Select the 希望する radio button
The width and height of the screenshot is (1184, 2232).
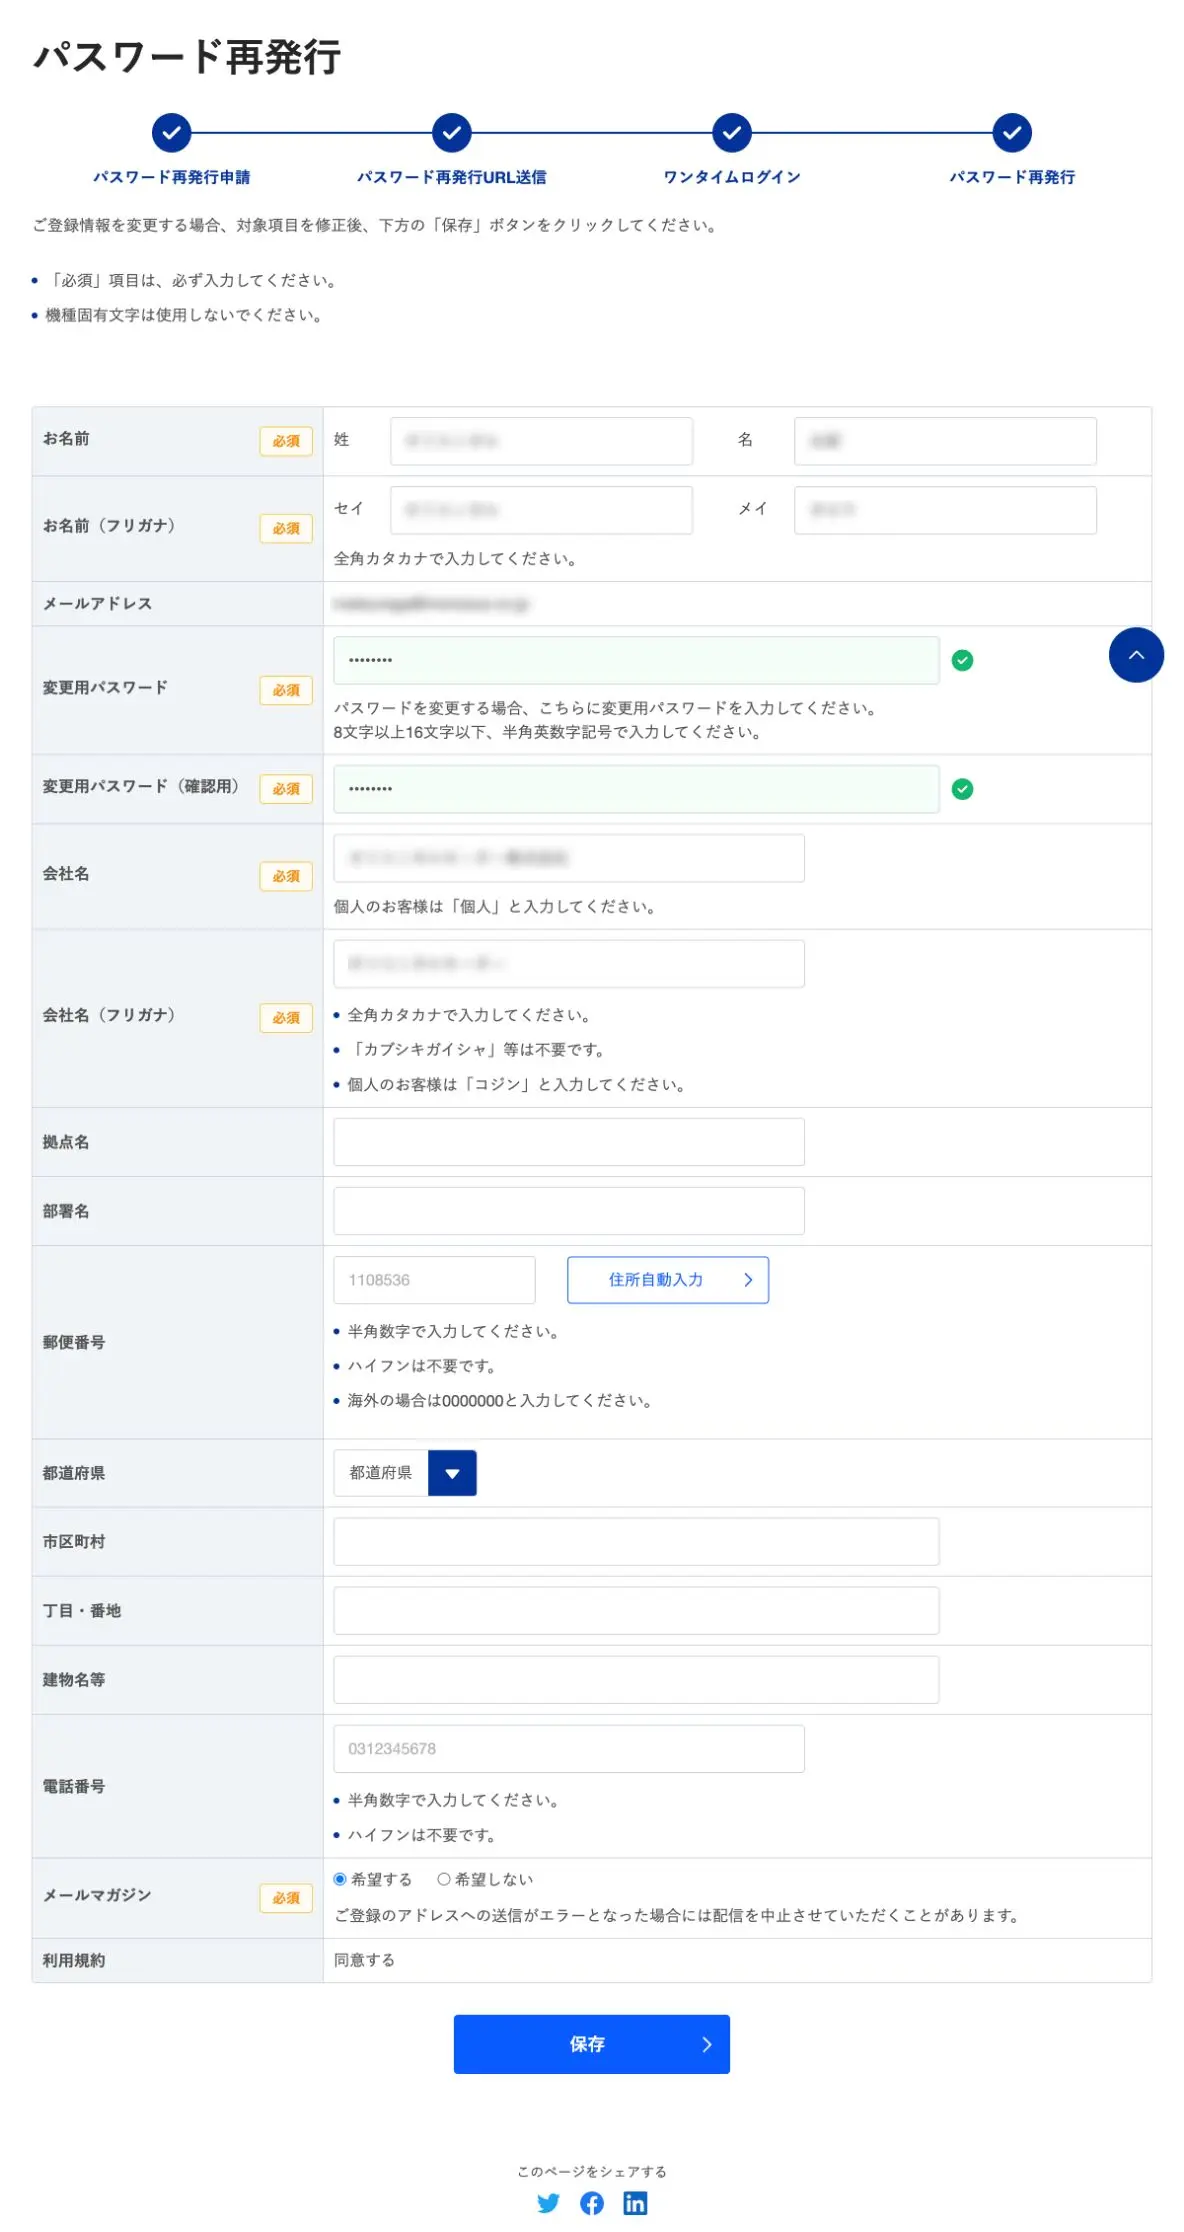(x=340, y=1879)
